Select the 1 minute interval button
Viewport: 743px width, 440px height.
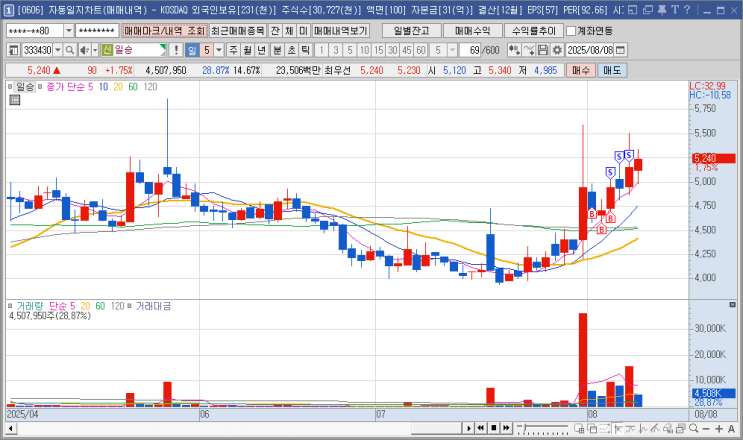[x=321, y=50]
